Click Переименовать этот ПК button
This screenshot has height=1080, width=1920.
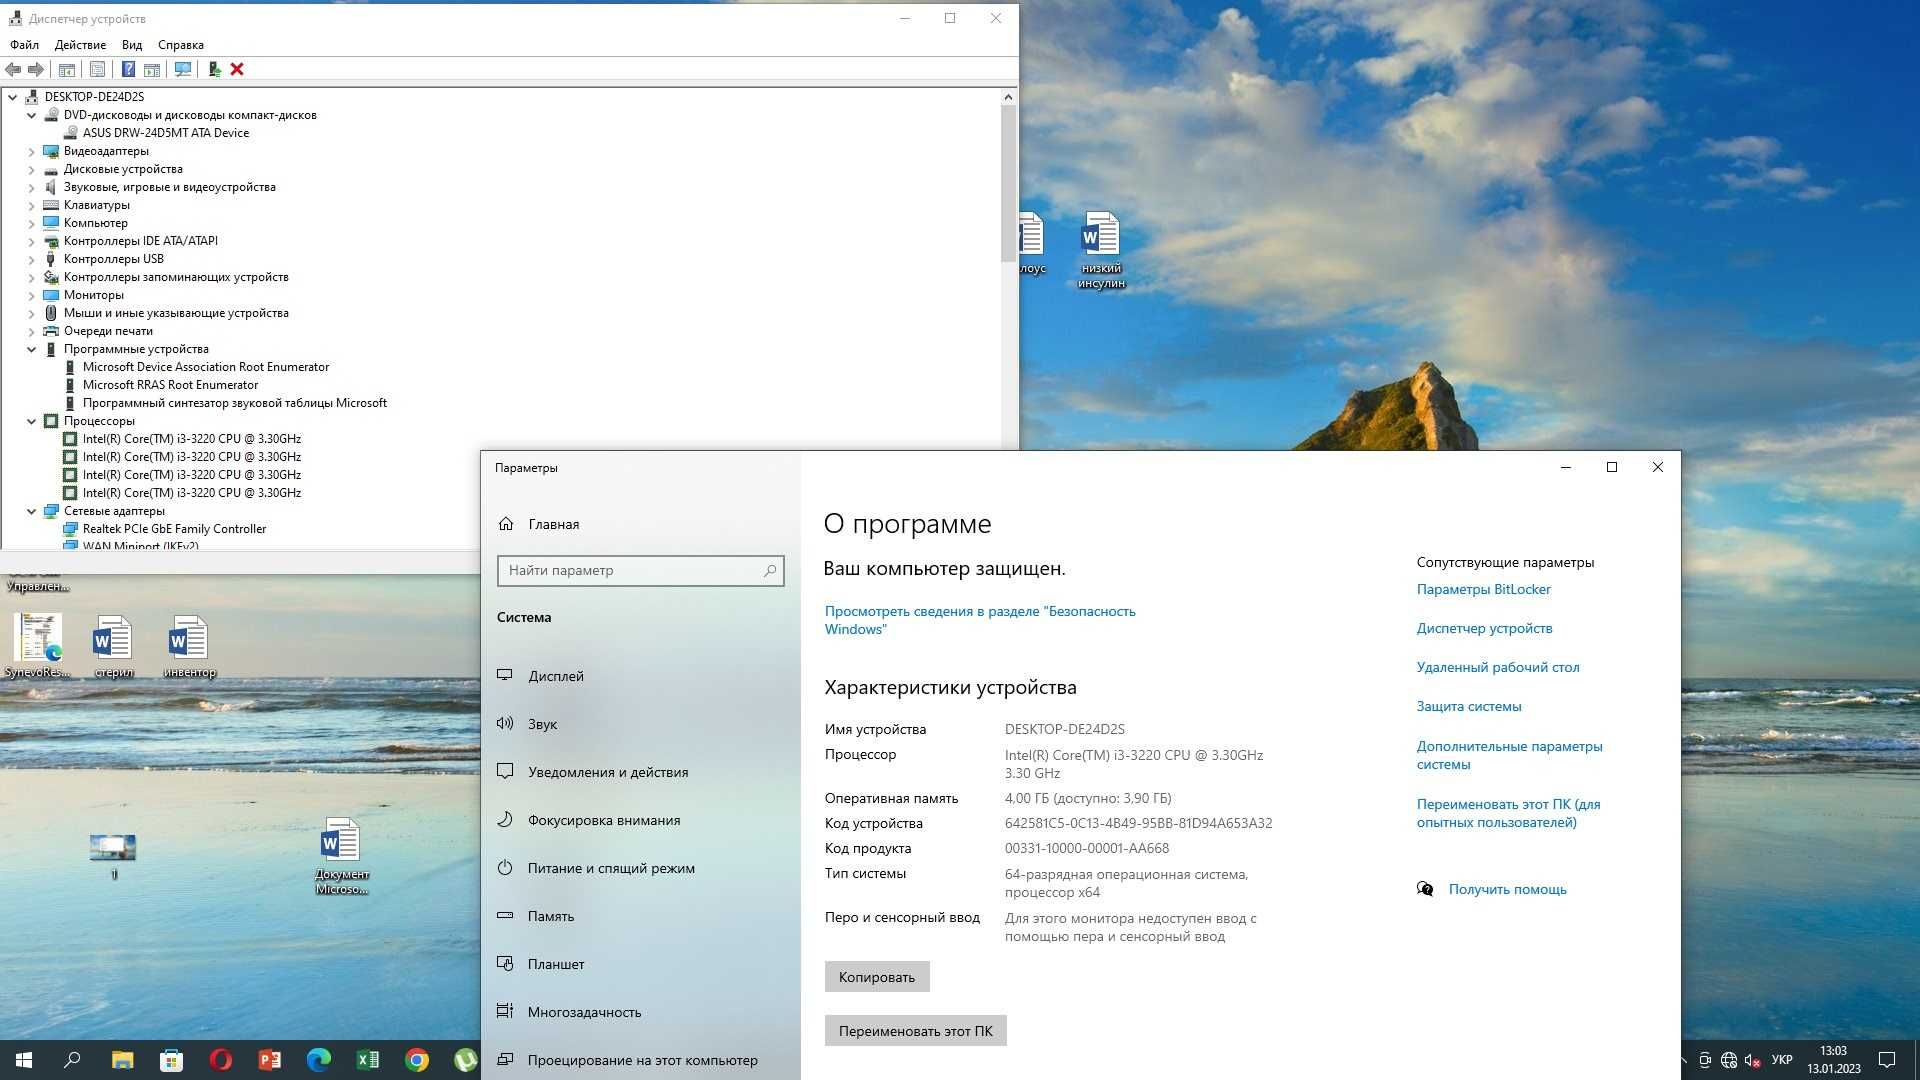(915, 1031)
